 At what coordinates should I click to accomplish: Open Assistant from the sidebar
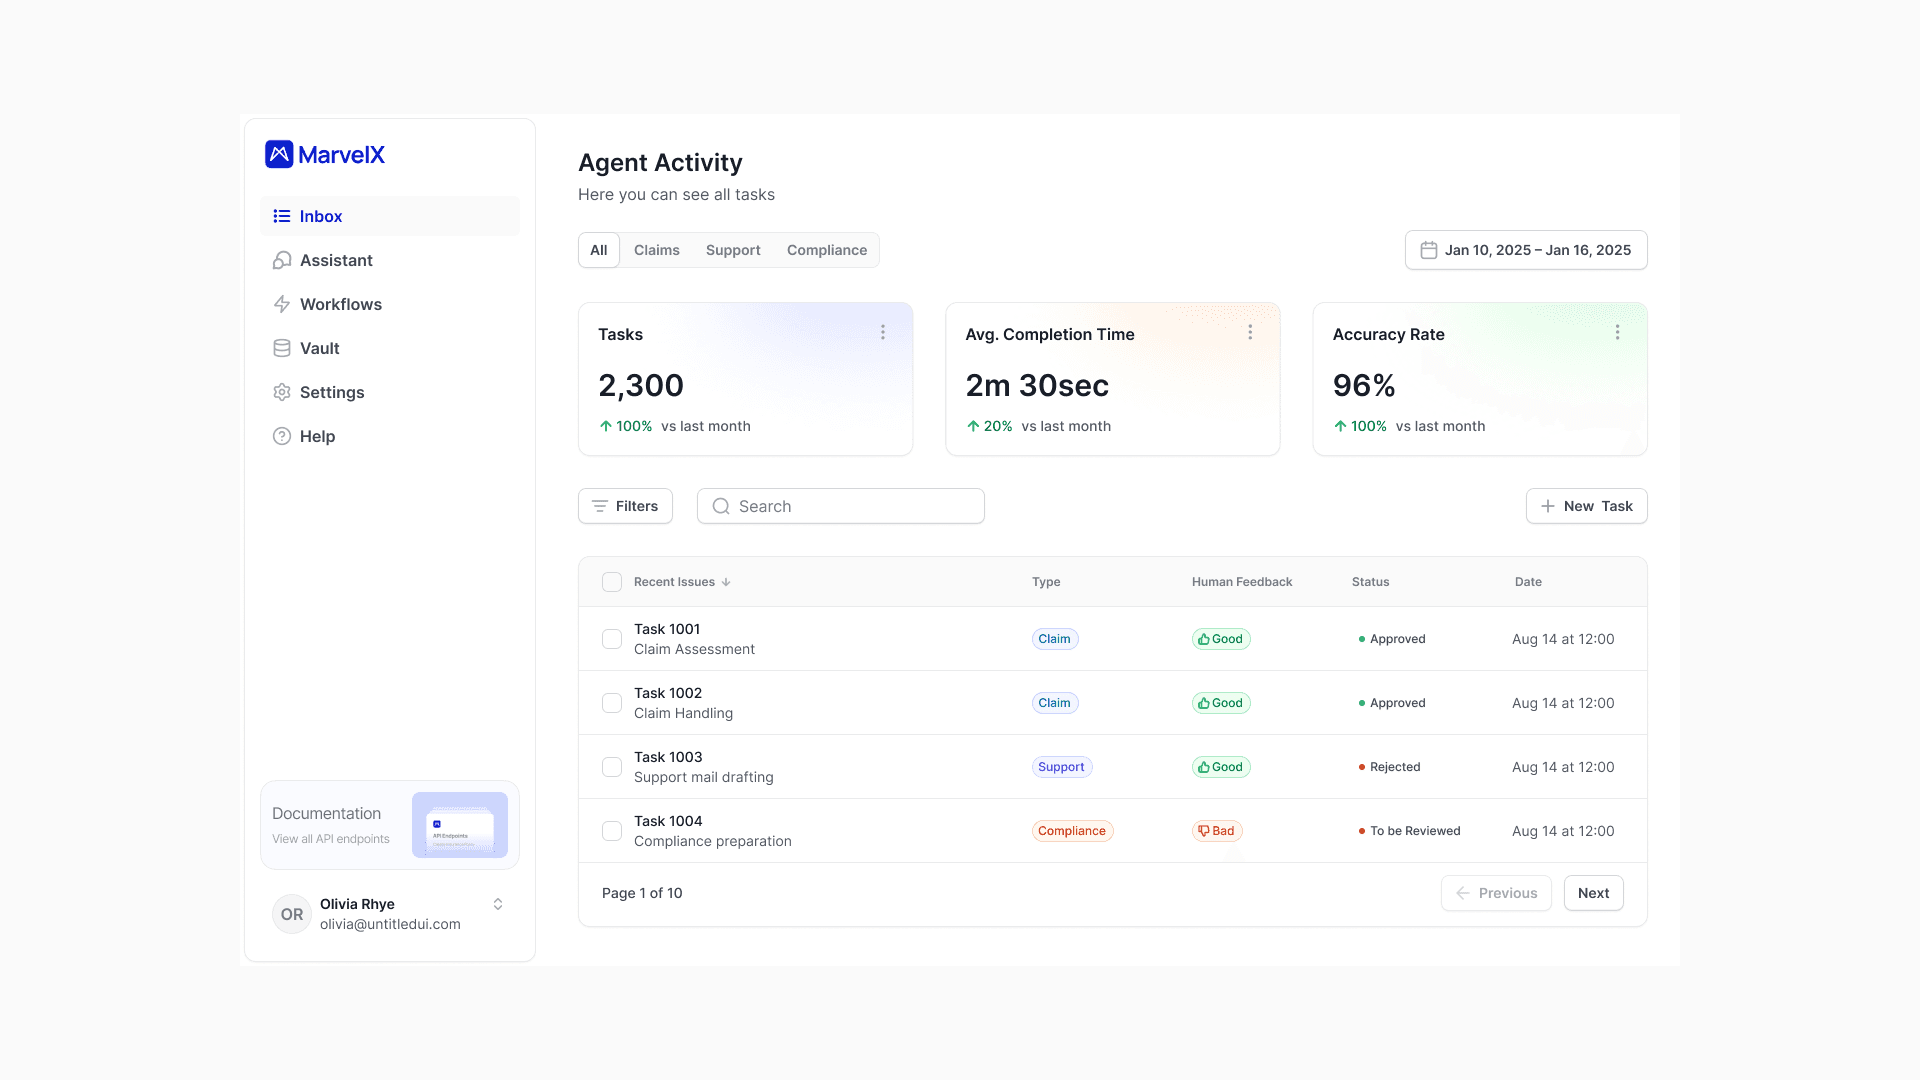(x=335, y=260)
